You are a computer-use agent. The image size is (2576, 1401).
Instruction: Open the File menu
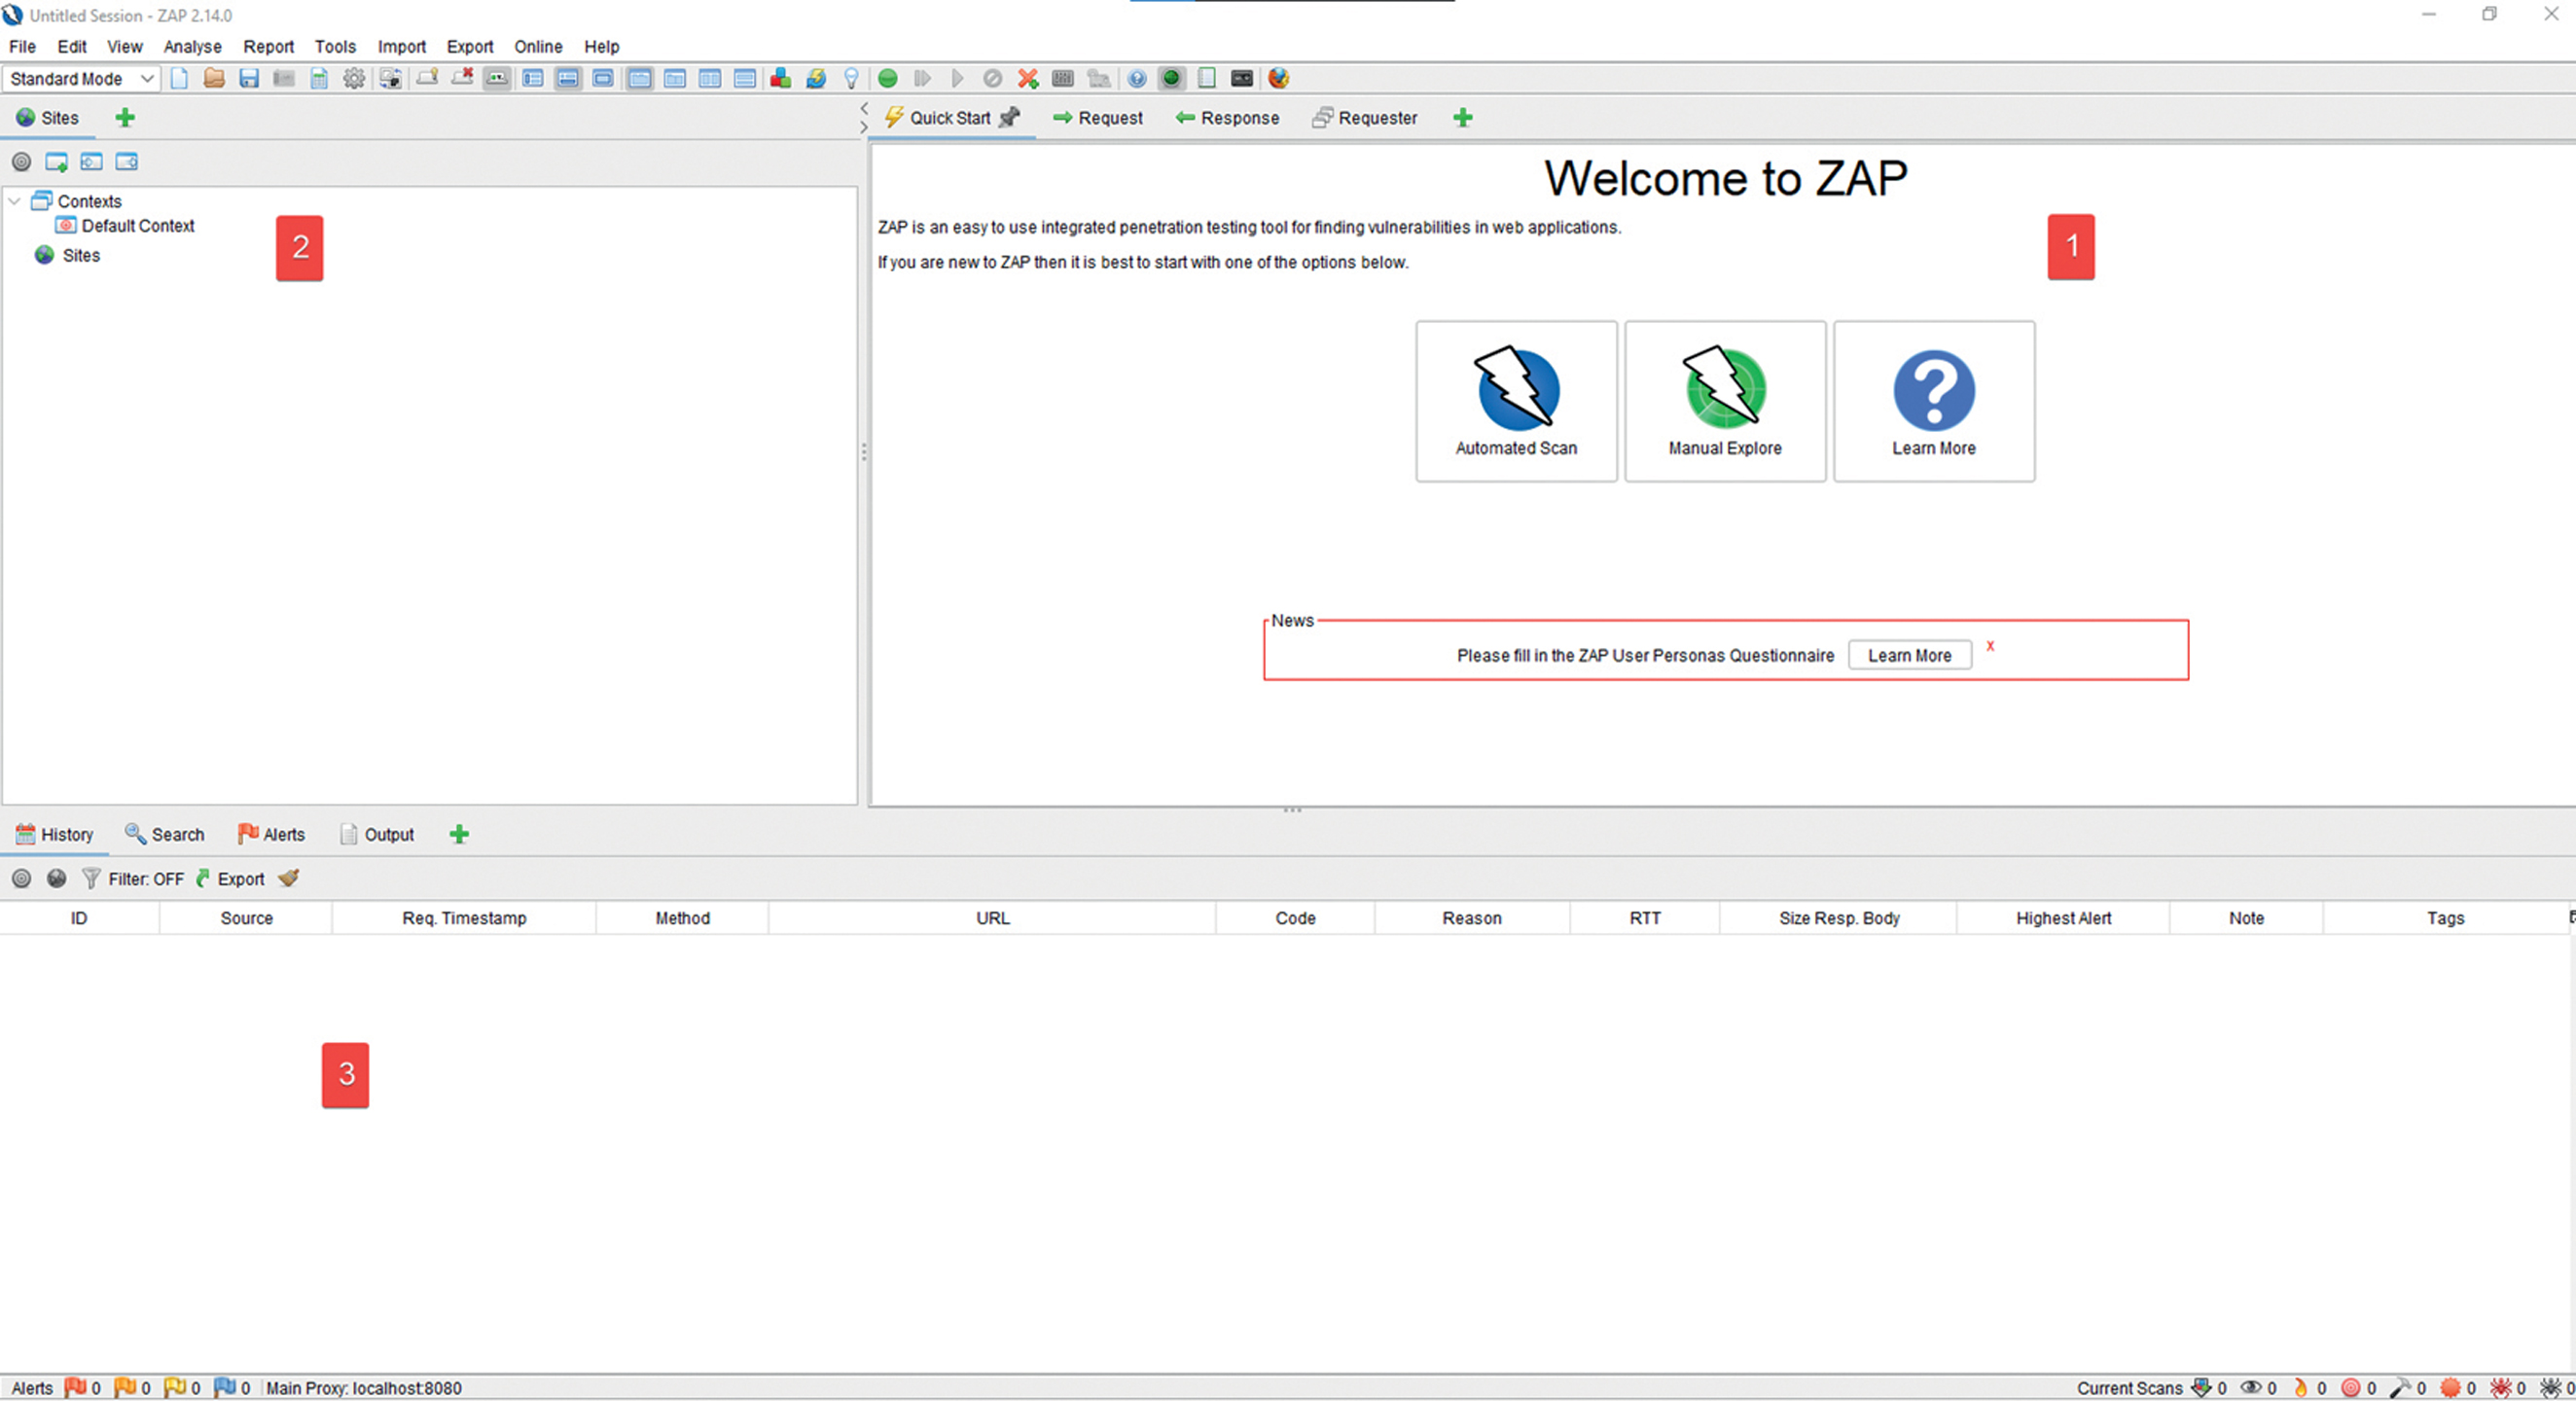pyautogui.click(x=22, y=46)
